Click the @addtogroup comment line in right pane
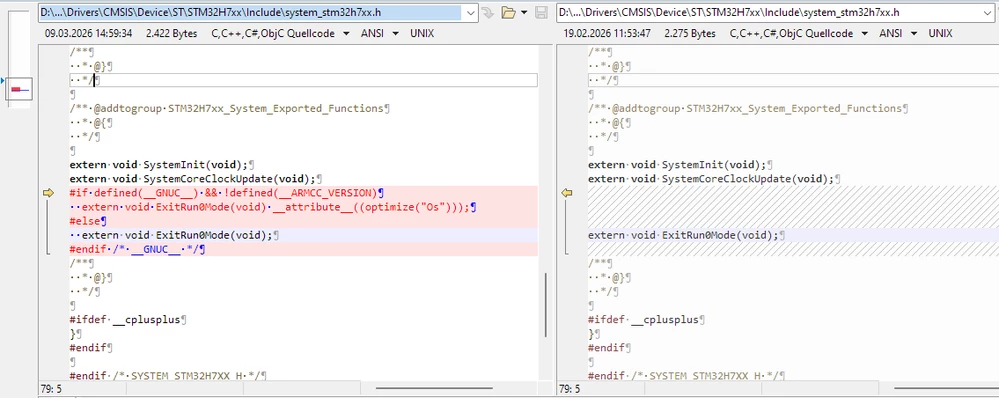 pos(748,109)
